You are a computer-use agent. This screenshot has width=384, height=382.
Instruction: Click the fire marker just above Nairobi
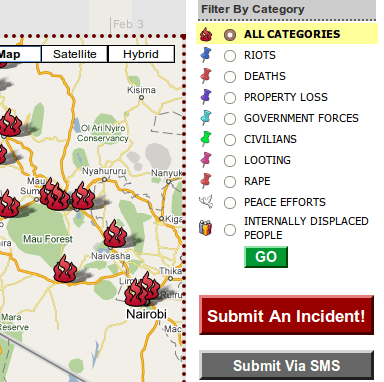[136, 293]
